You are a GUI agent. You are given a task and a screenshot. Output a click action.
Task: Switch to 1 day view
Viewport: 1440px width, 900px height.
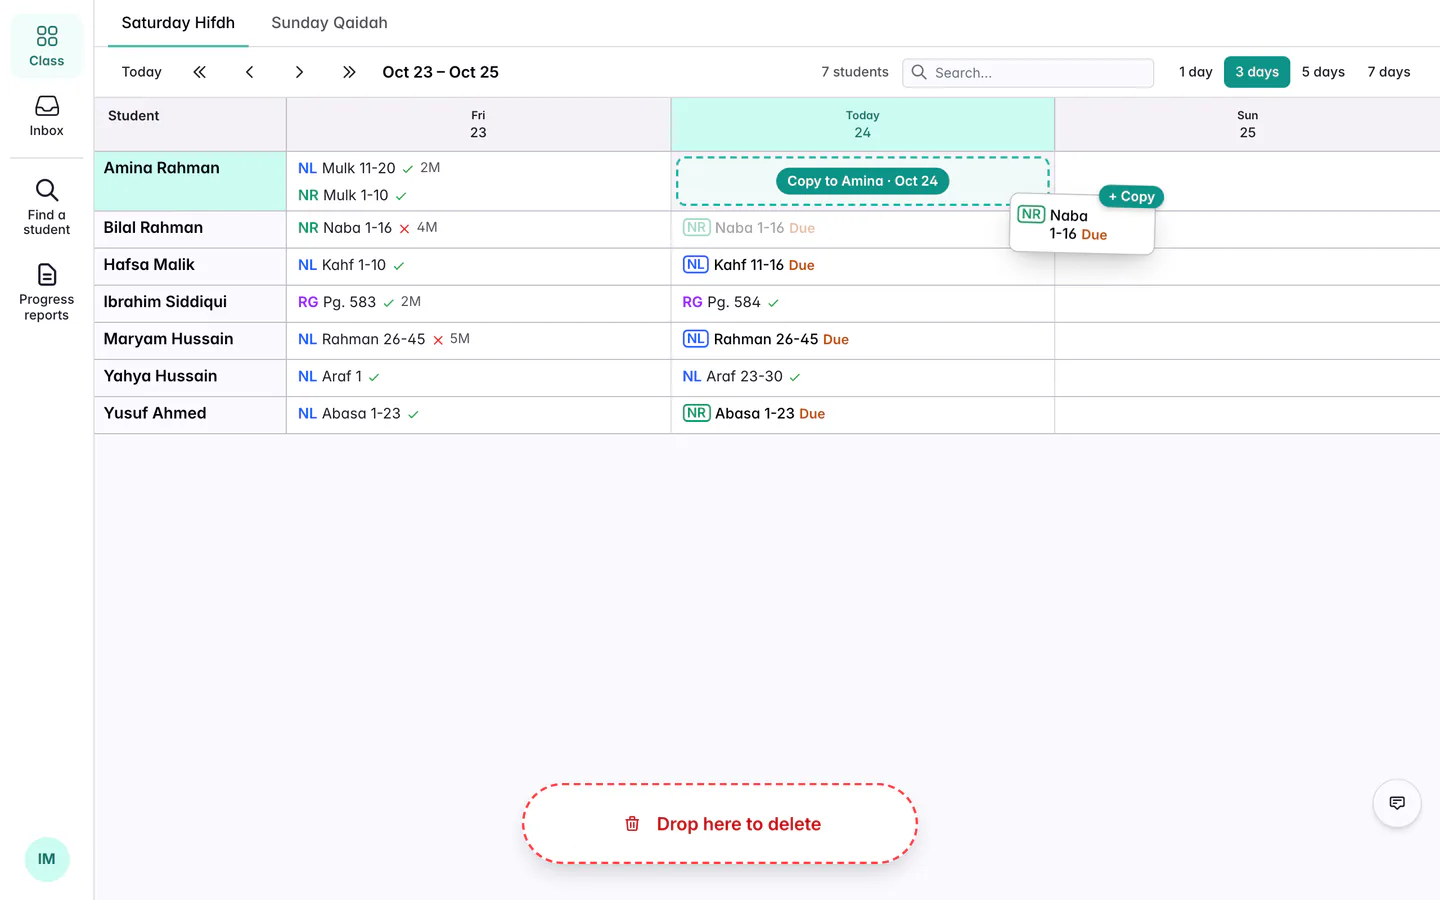(1195, 72)
